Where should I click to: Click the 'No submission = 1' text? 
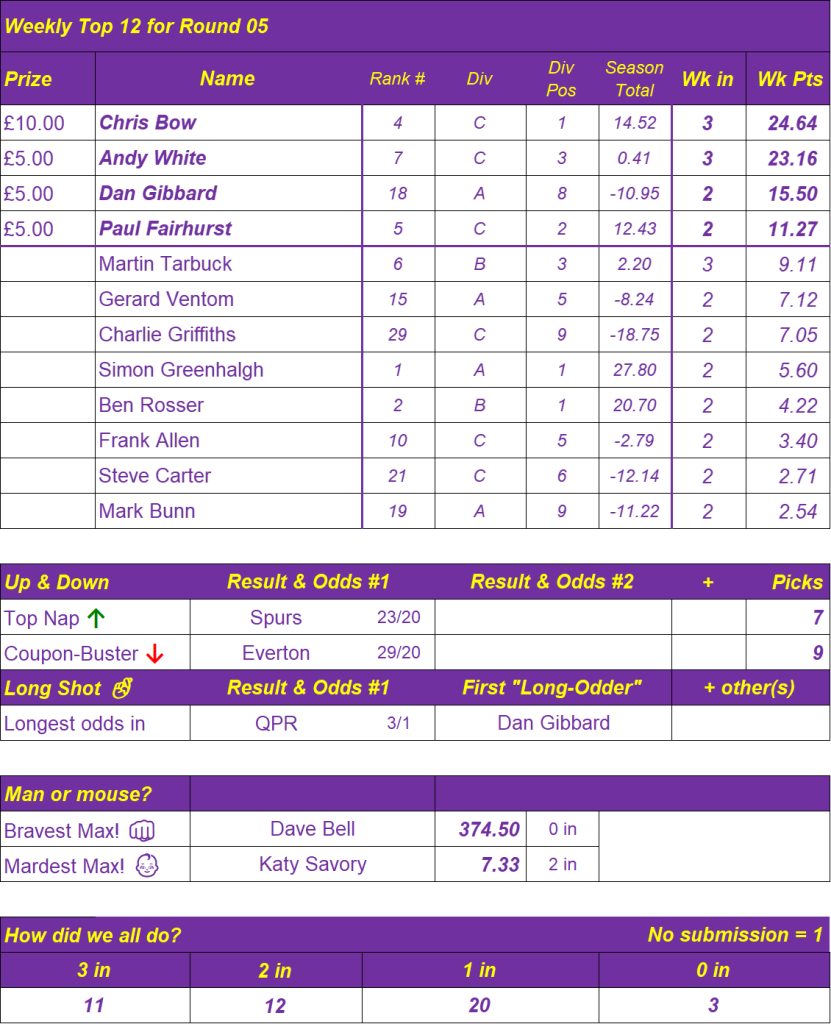click(735, 935)
